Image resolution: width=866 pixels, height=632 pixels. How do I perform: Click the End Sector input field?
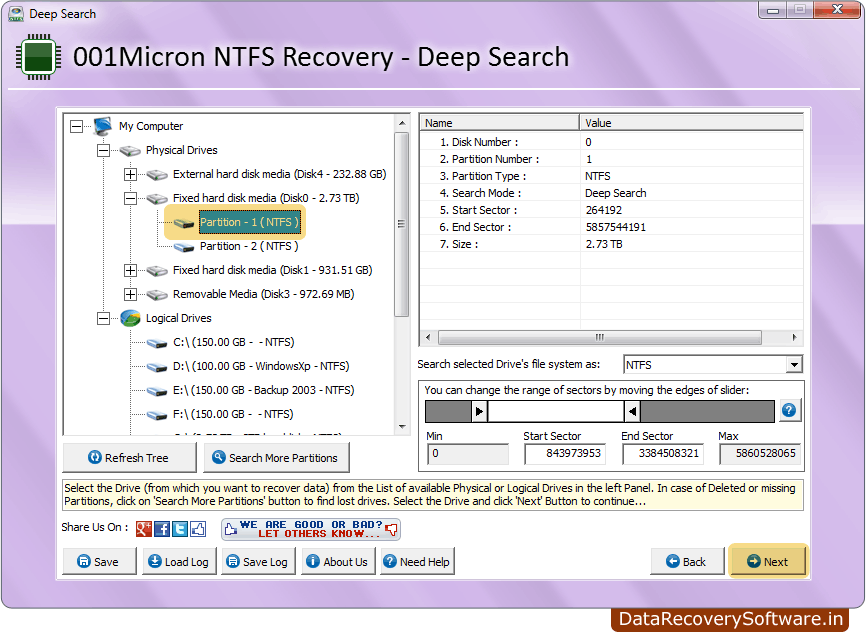click(x=663, y=454)
